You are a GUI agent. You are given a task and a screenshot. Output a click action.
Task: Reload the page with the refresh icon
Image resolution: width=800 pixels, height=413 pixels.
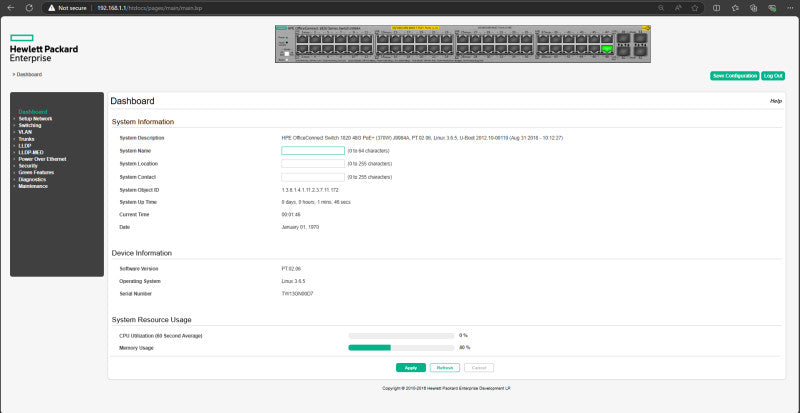coord(29,8)
